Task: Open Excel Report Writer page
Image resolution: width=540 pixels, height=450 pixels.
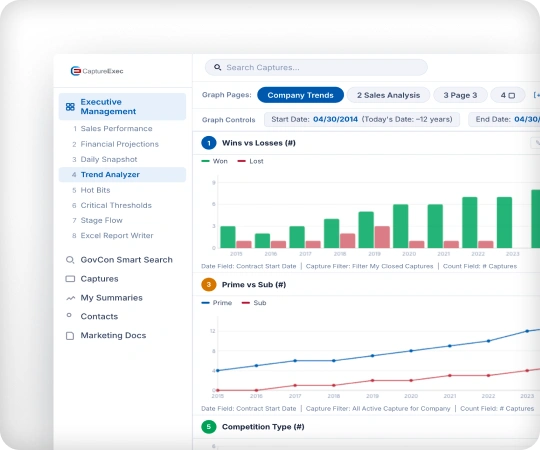Action: [117, 236]
